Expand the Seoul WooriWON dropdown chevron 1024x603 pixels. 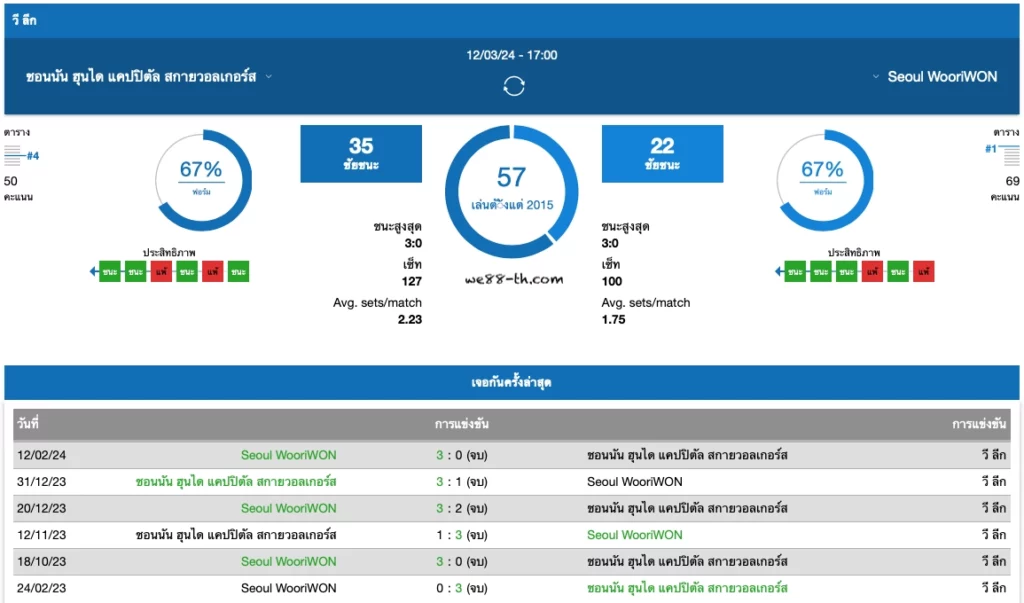pyautogui.click(x=876, y=76)
